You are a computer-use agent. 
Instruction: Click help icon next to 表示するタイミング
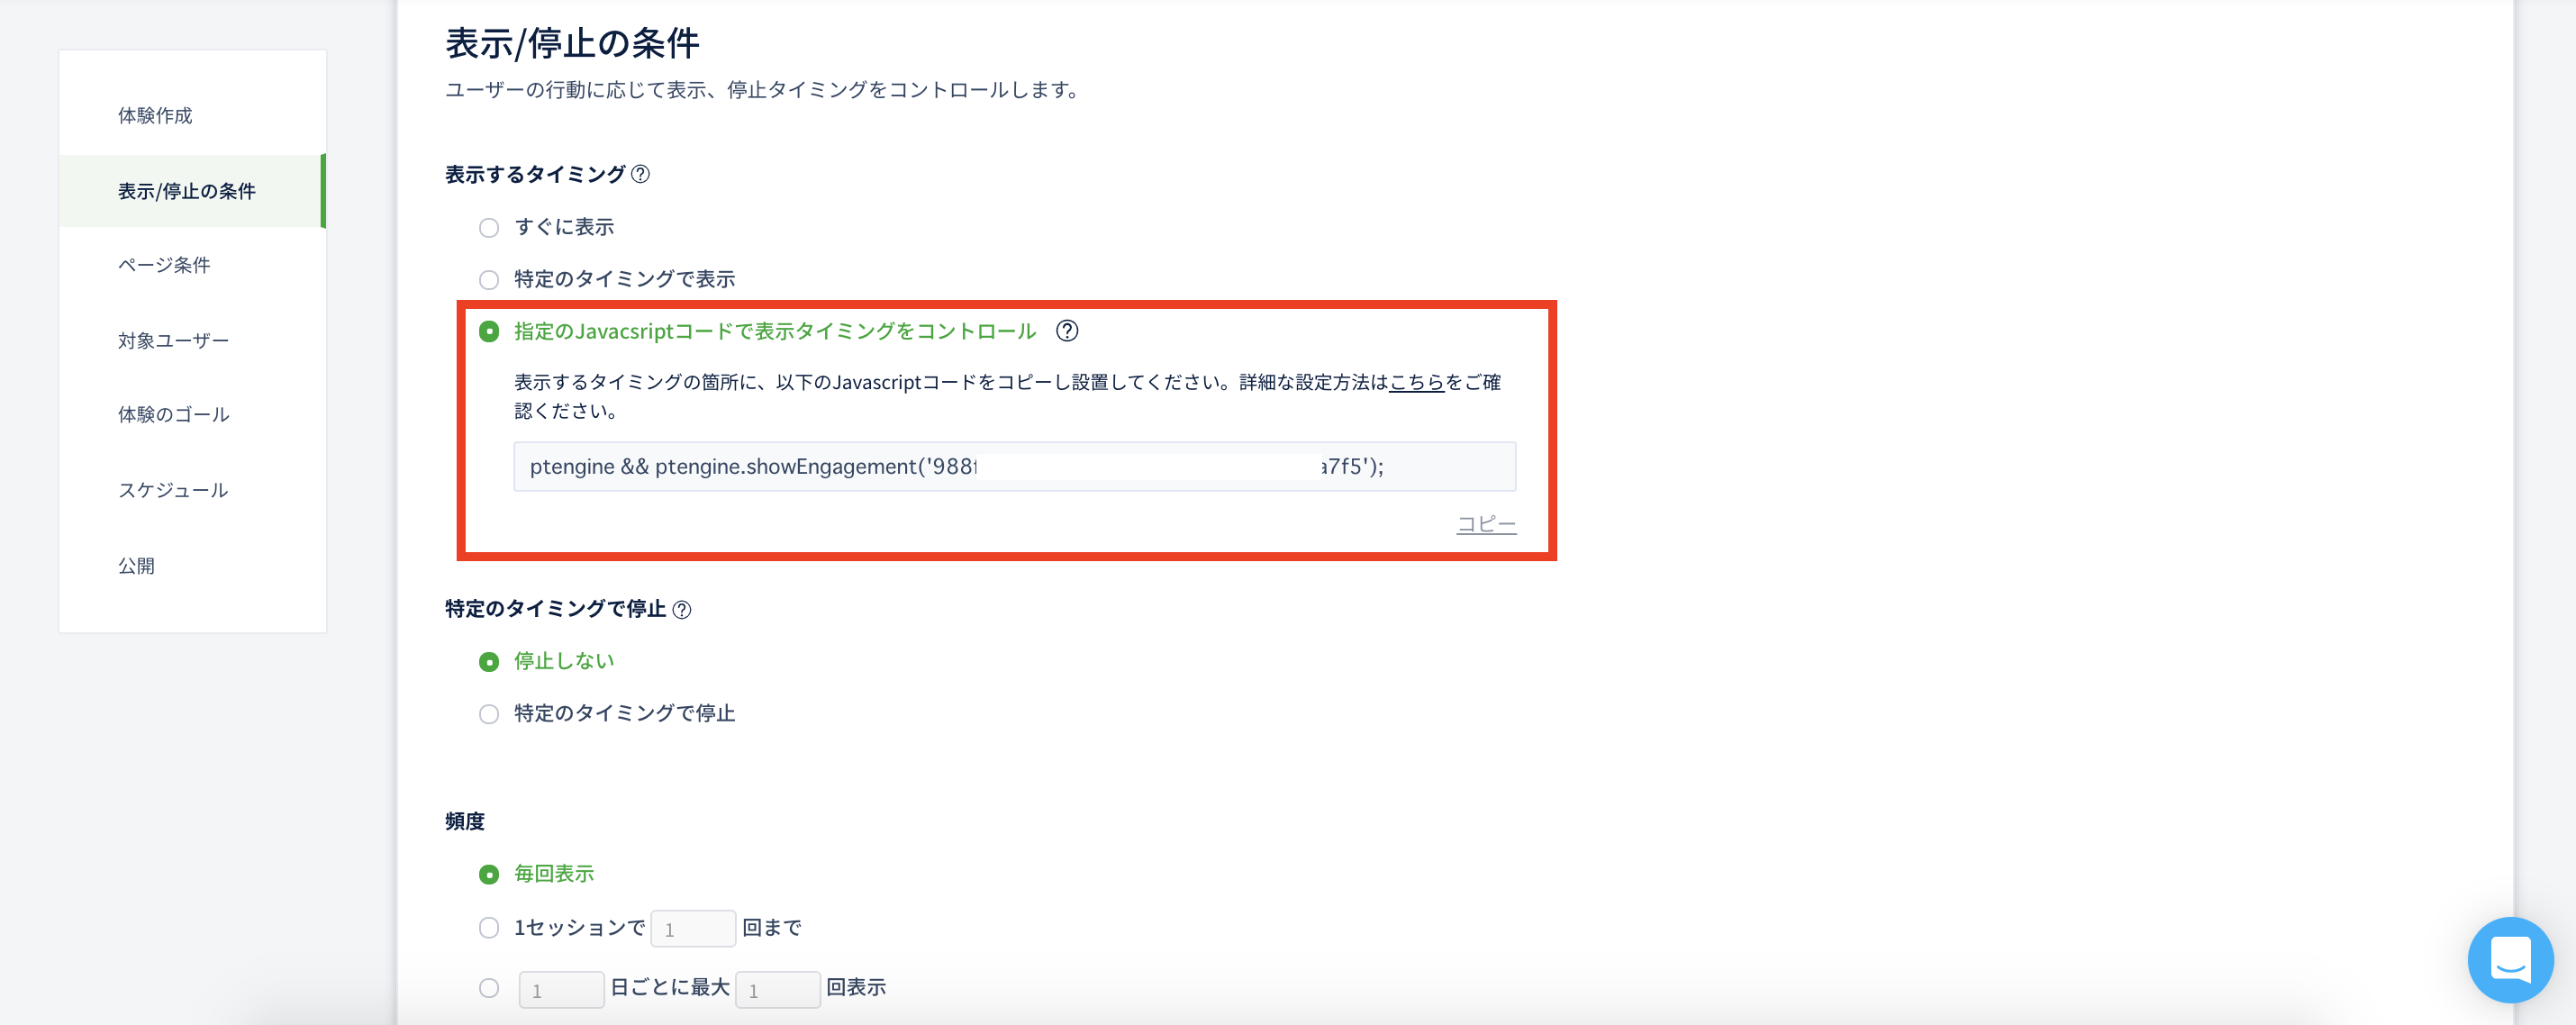coord(641,174)
